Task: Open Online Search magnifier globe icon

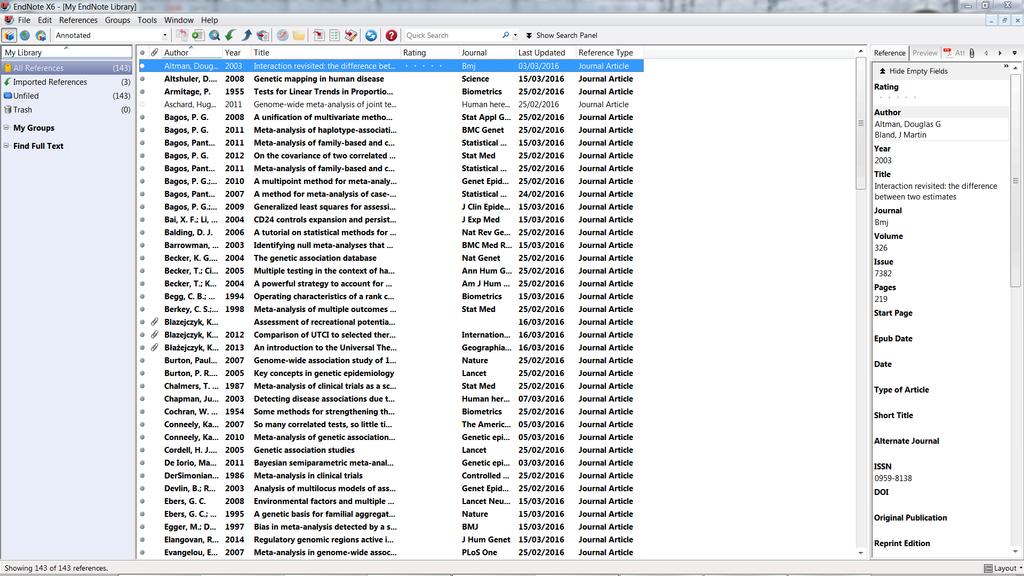Action: coord(214,35)
